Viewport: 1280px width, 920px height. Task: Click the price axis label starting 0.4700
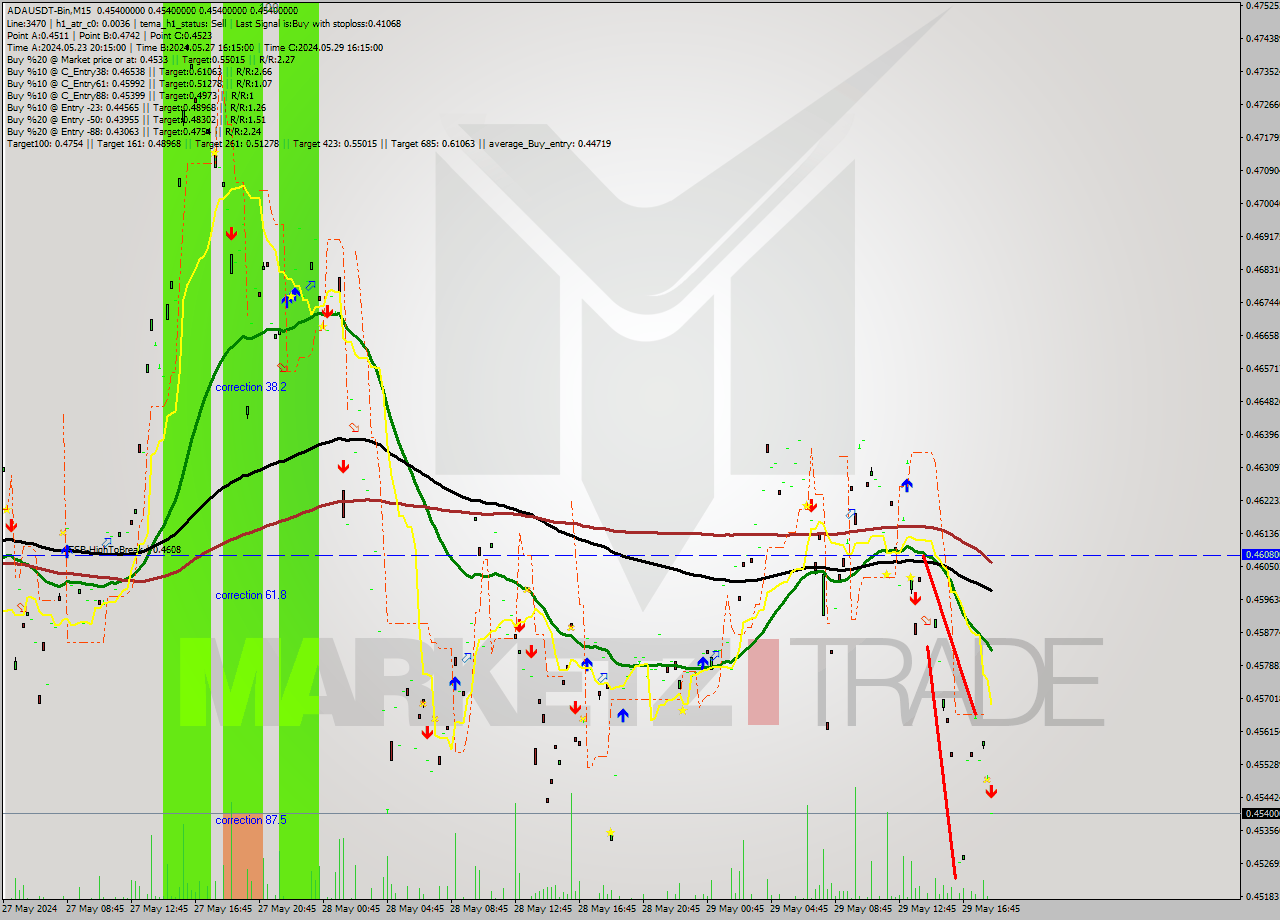click(1261, 203)
